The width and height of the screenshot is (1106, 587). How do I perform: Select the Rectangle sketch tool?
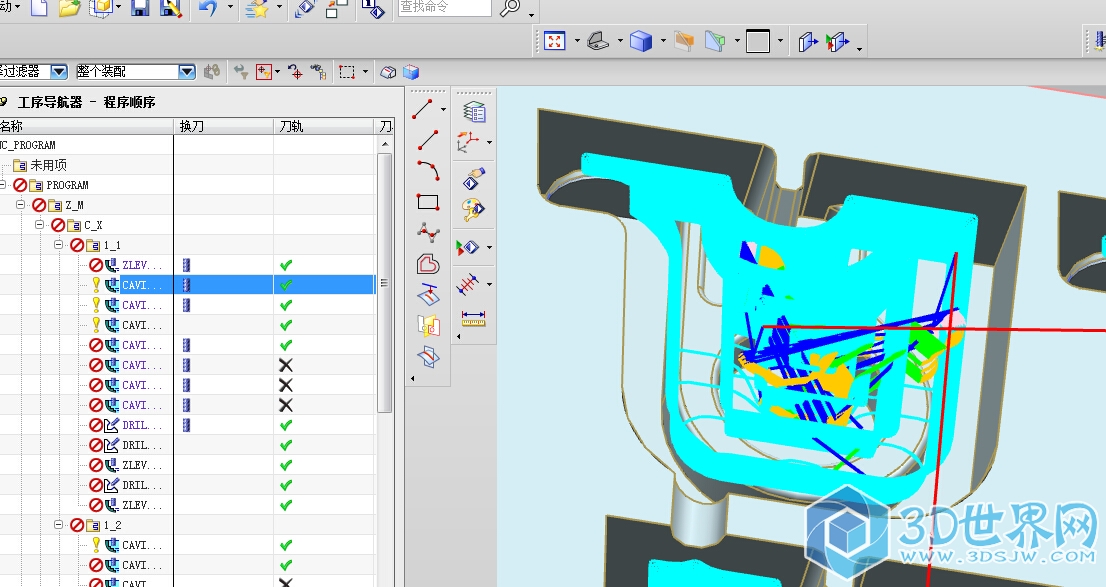[428, 202]
